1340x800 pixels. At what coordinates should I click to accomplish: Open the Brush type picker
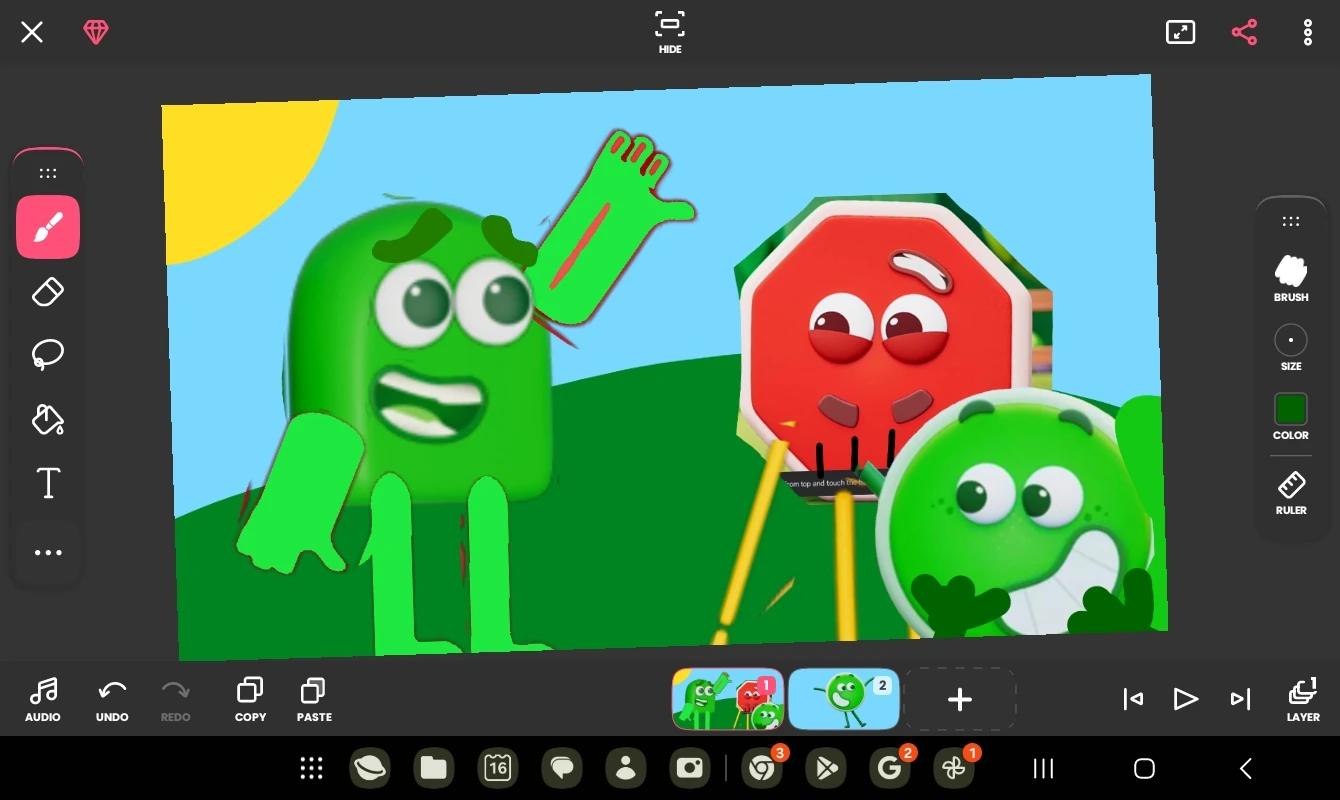(x=1291, y=278)
